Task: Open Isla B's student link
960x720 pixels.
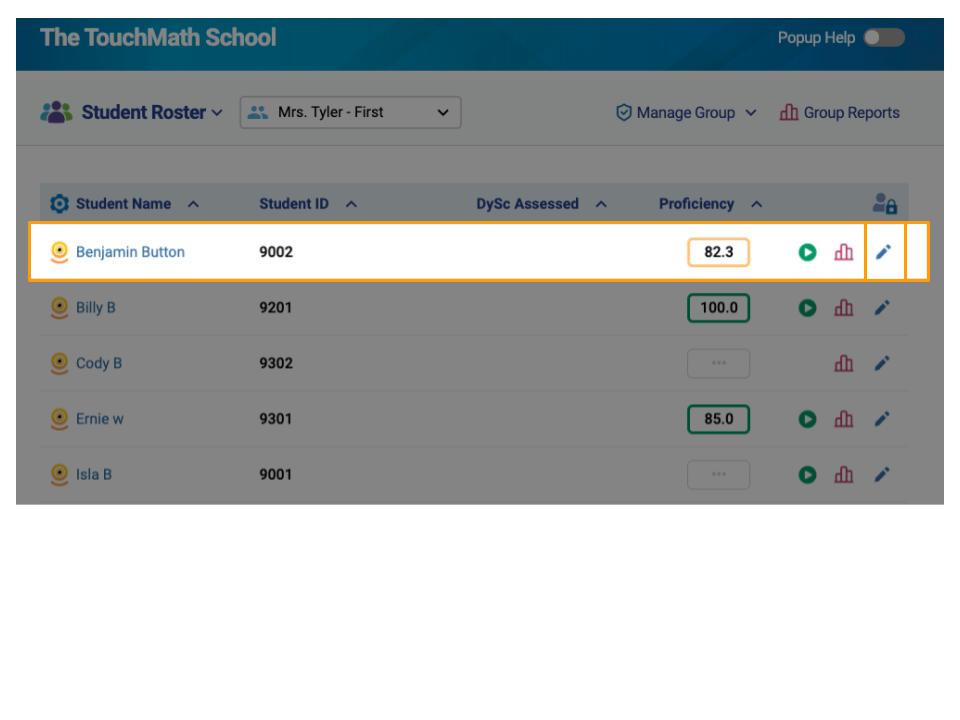Action: tap(94, 474)
